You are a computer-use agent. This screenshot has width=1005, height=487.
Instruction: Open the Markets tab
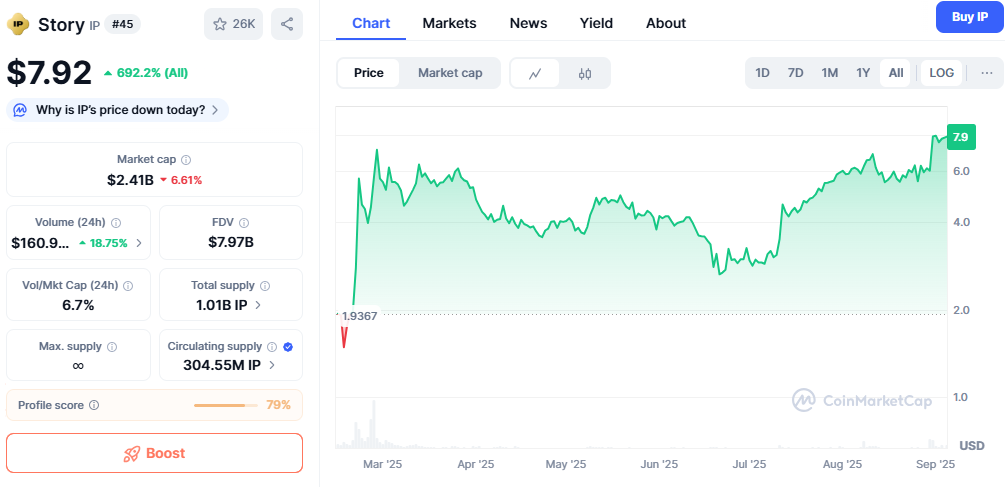click(x=449, y=23)
